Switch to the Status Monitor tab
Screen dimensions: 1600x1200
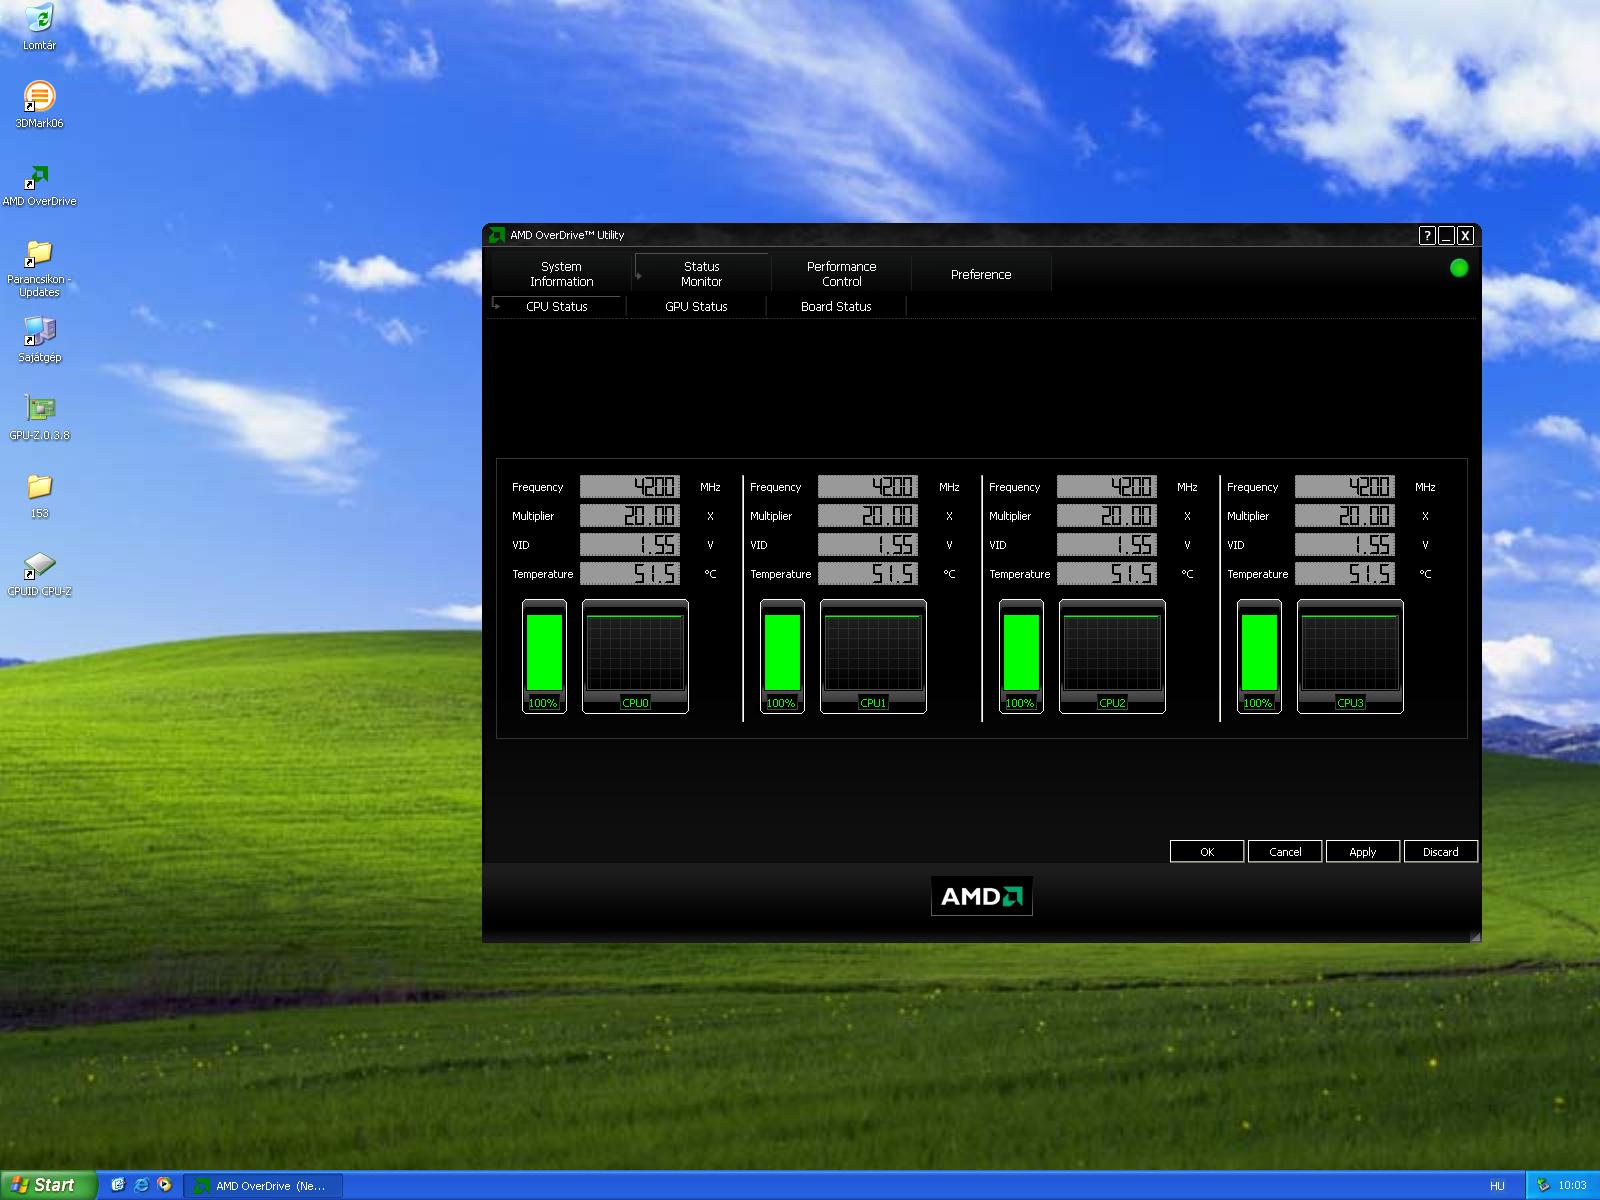pos(701,274)
